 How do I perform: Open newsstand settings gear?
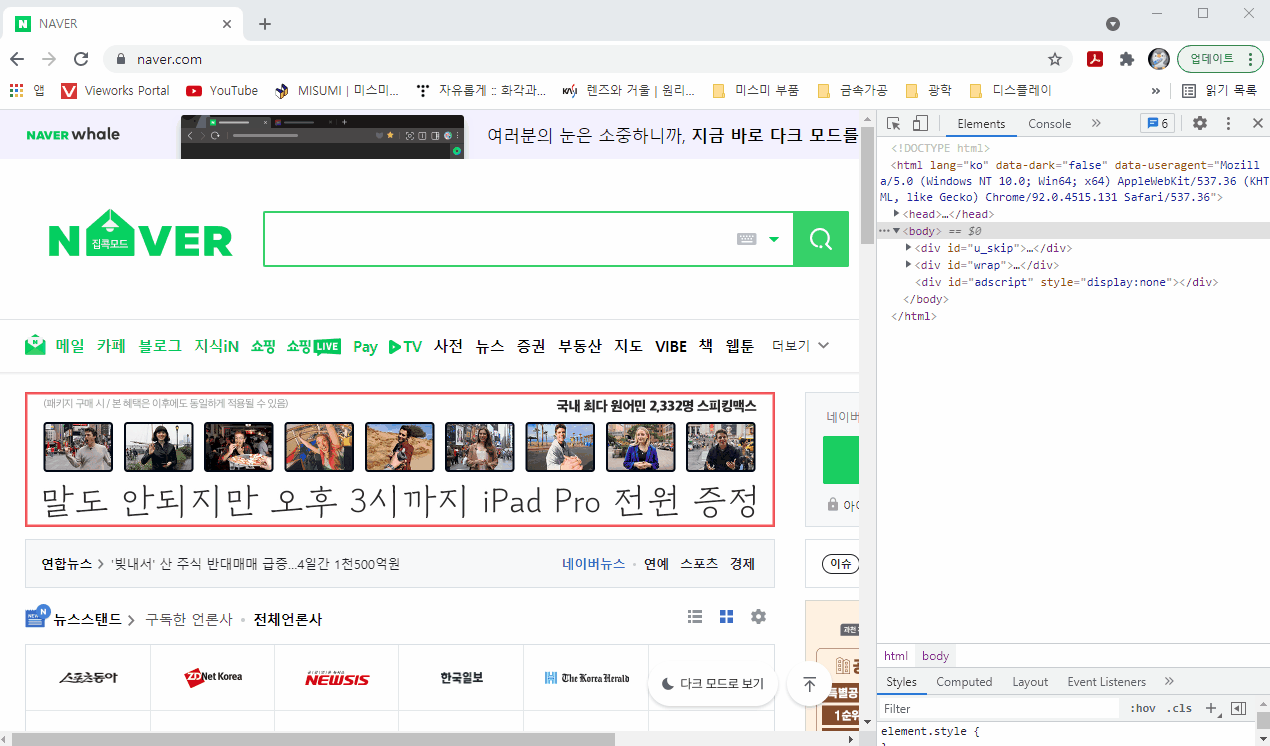758,616
